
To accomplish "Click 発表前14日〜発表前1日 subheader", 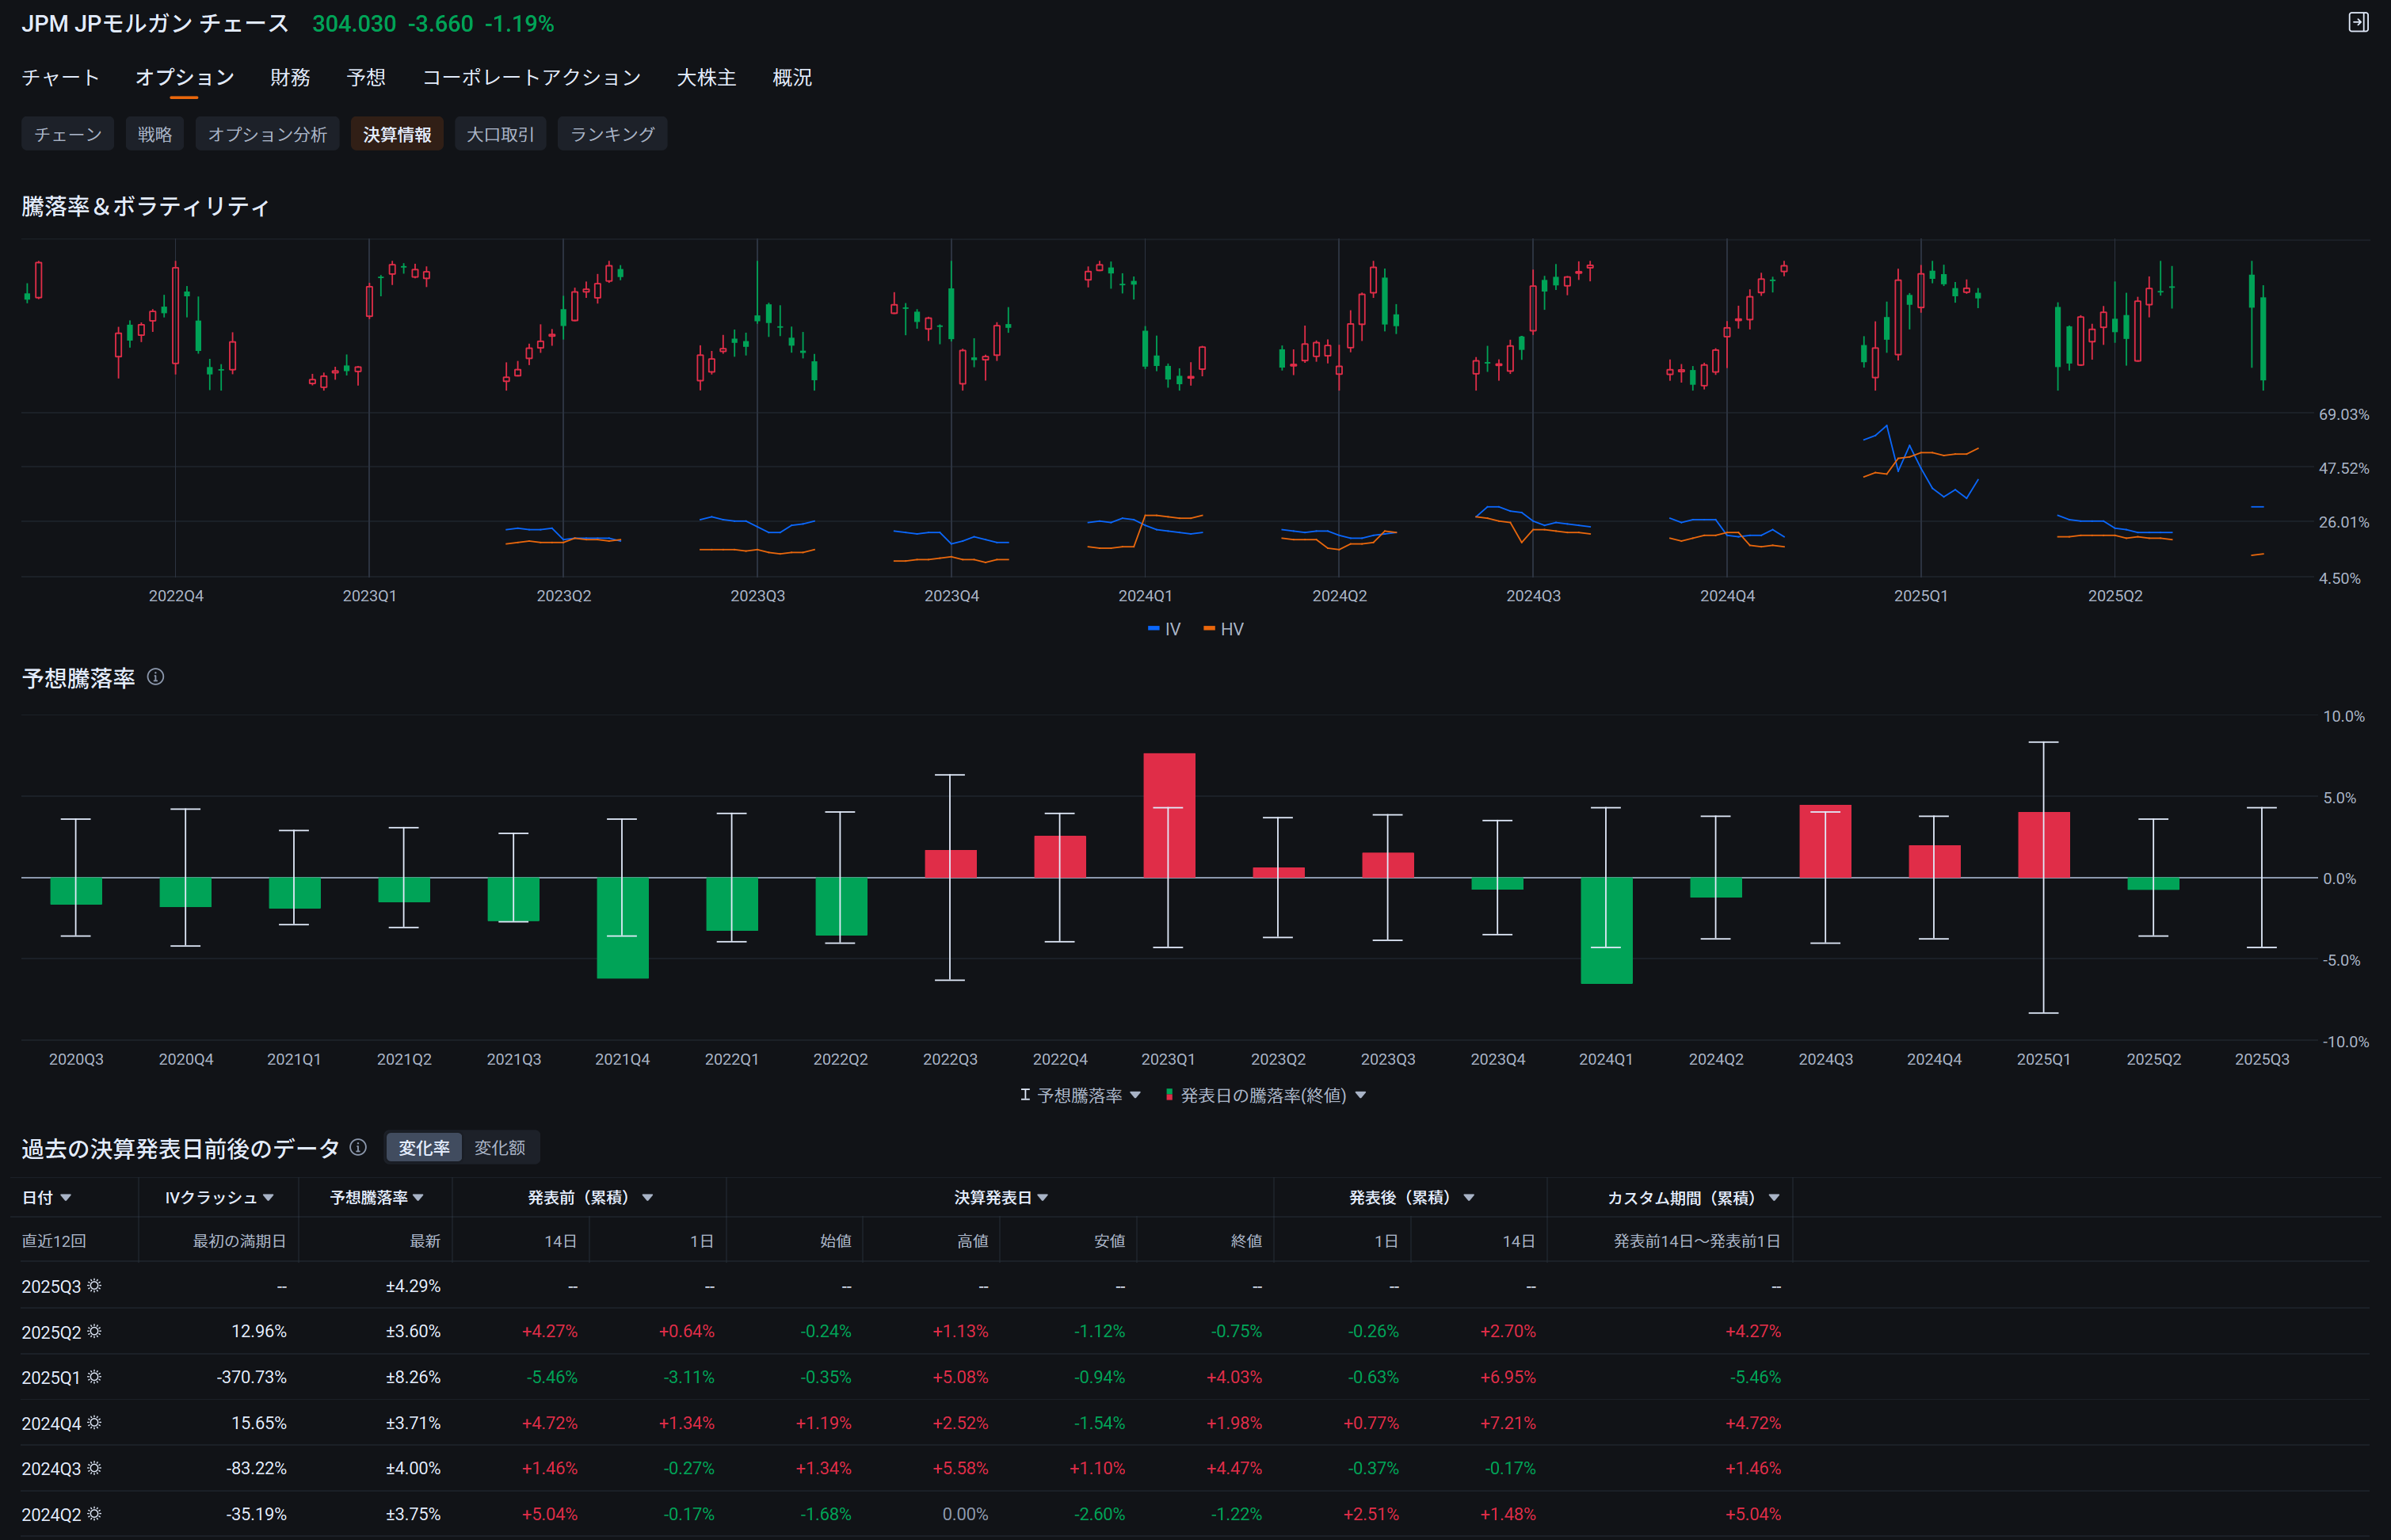I will (x=1697, y=1241).
